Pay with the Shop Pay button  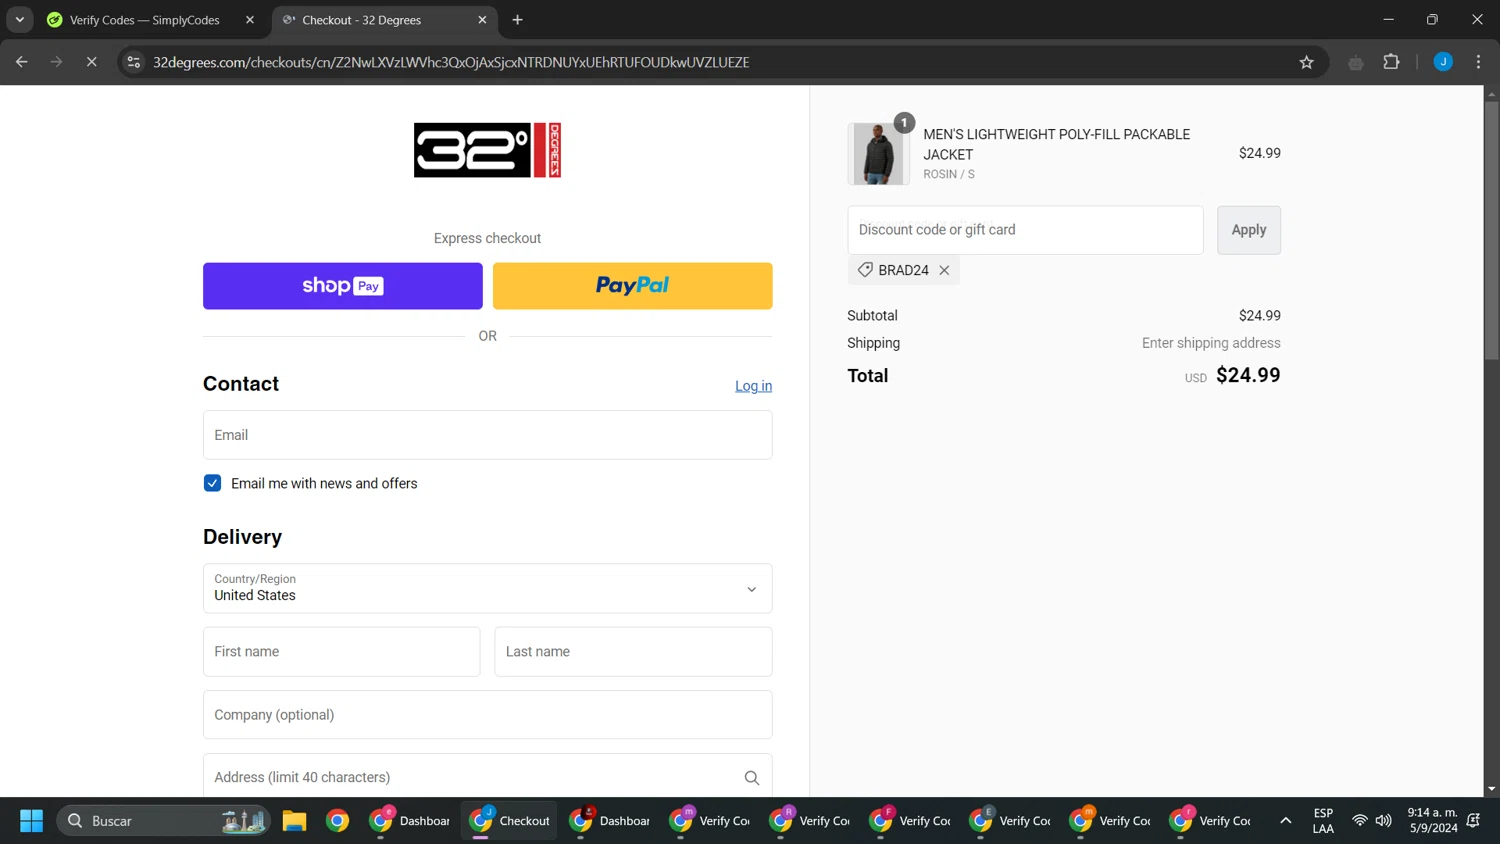[x=343, y=286]
